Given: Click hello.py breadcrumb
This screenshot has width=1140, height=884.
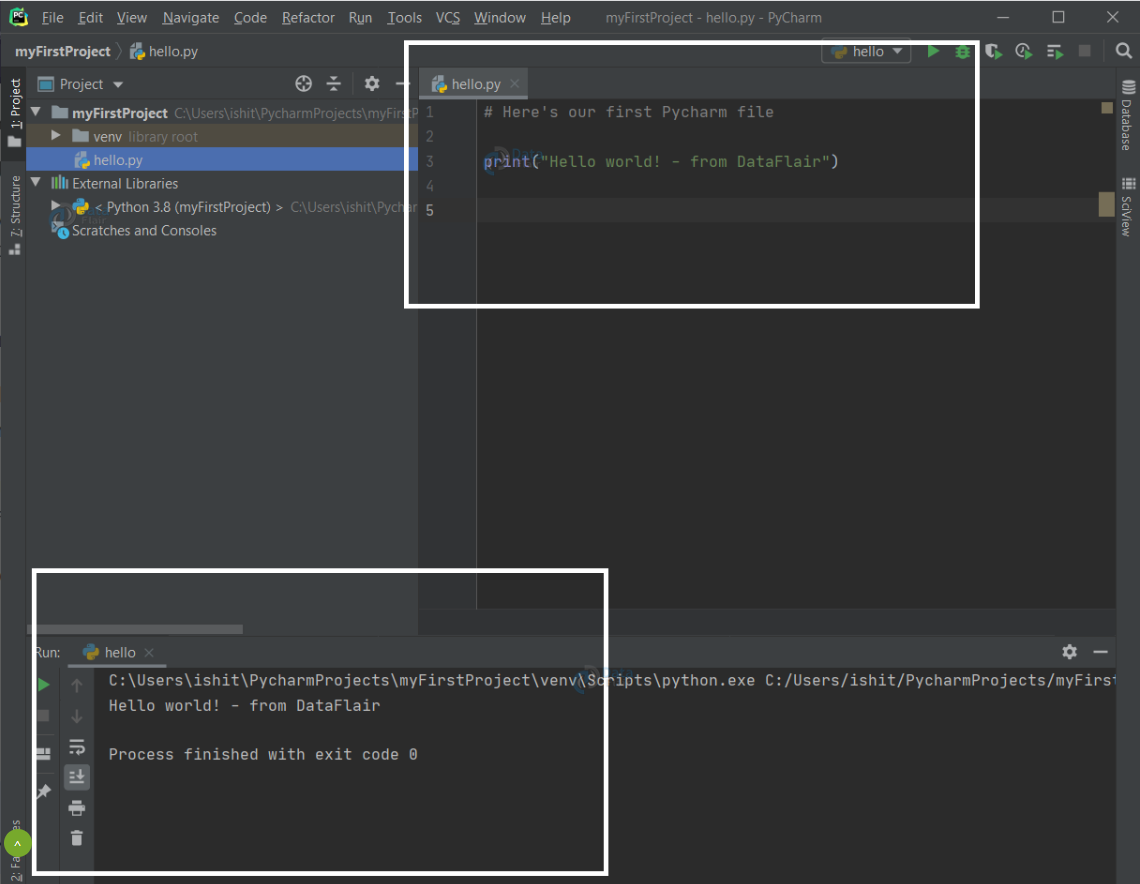Looking at the screenshot, I should [164, 51].
